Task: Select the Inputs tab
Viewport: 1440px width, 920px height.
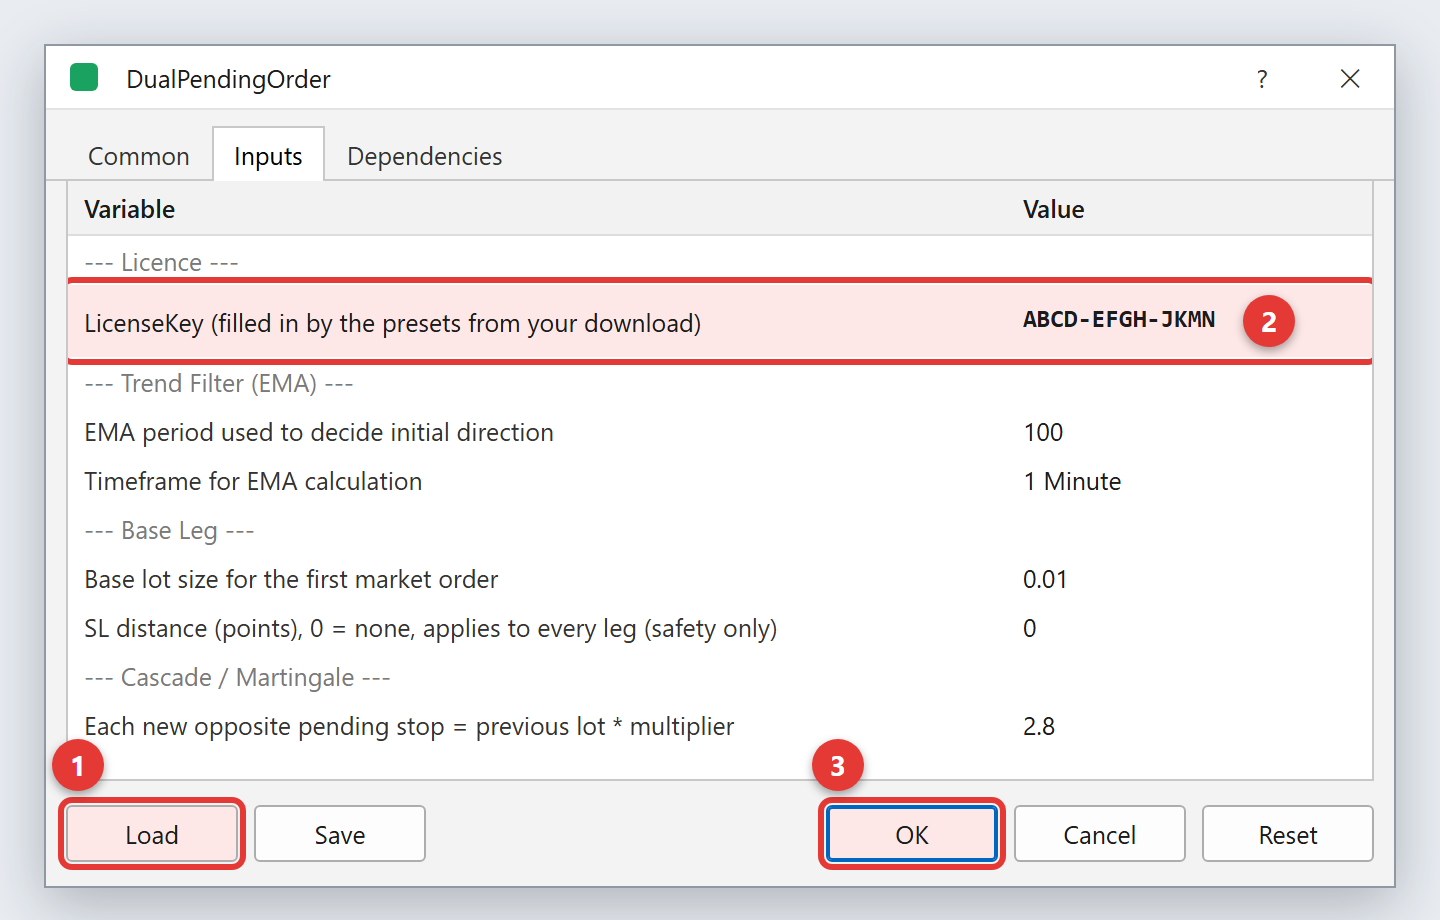Action: [x=268, y=156]
